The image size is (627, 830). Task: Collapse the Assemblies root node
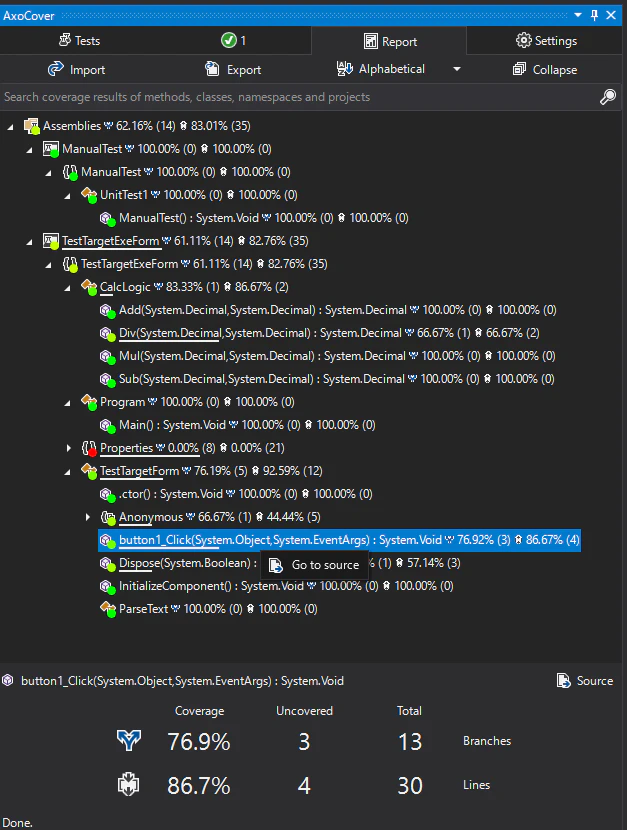(x=11, y=126)
